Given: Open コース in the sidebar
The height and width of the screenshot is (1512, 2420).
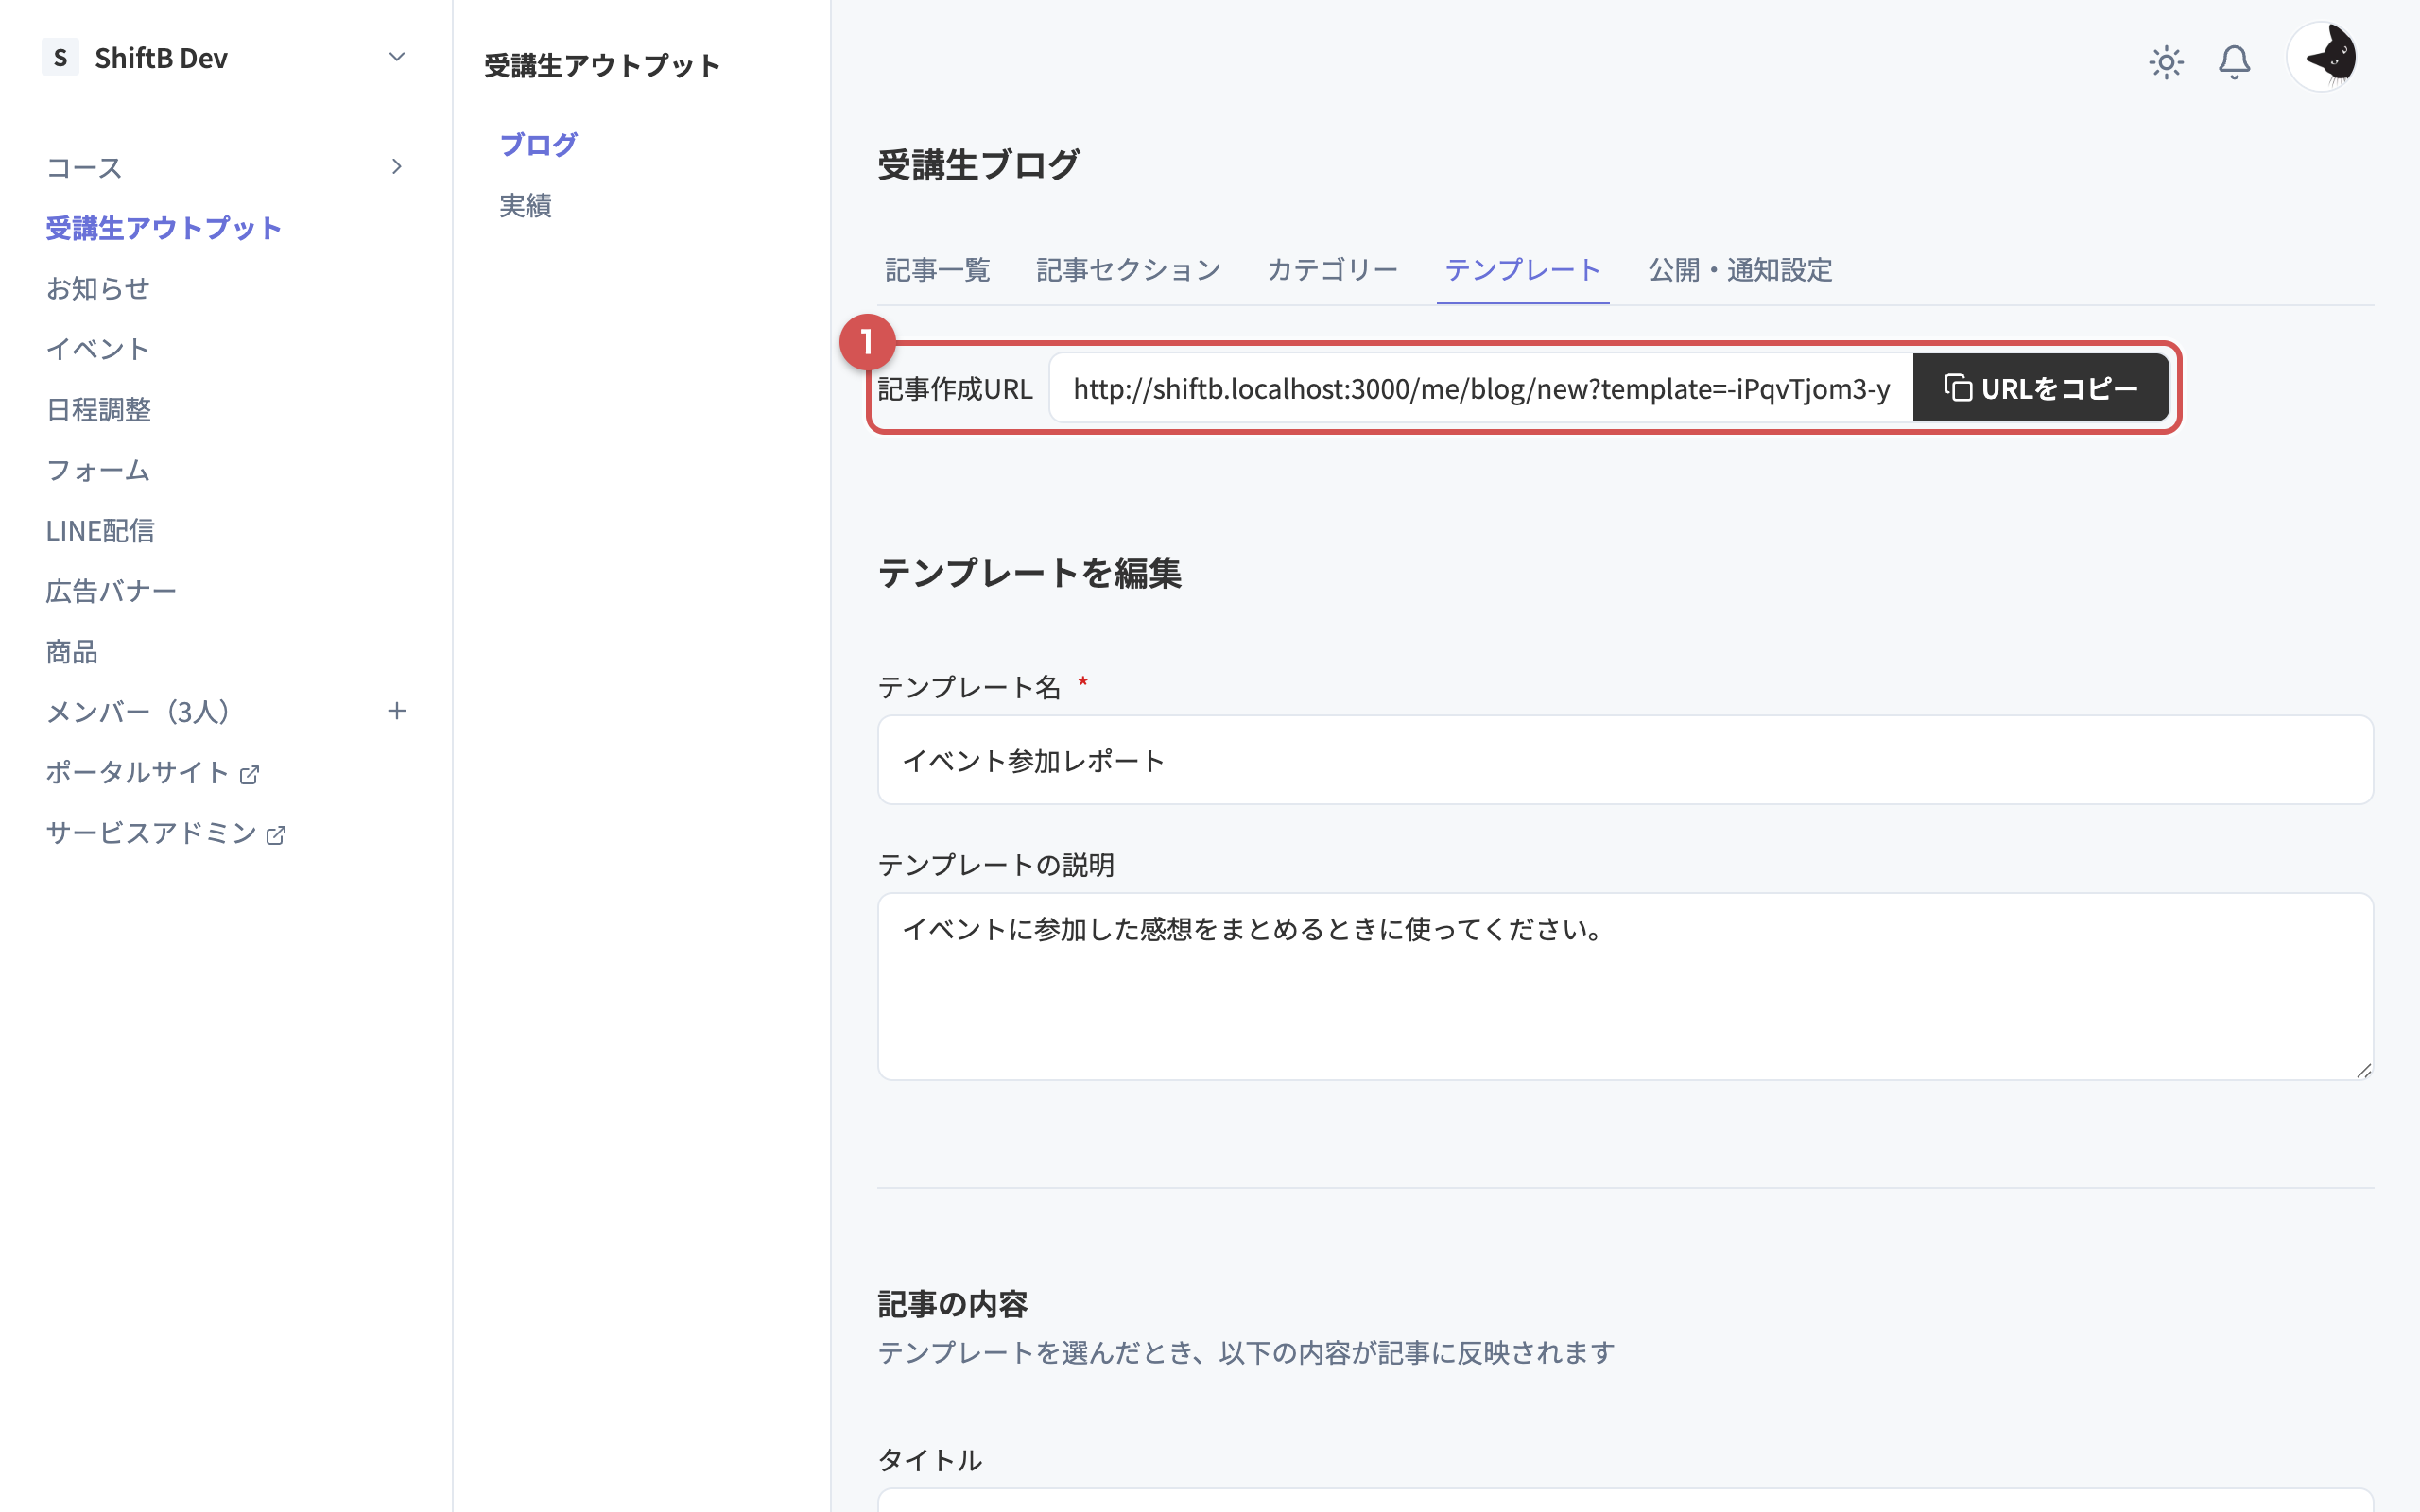Looking at the screenshot, I should coord(84,167).
